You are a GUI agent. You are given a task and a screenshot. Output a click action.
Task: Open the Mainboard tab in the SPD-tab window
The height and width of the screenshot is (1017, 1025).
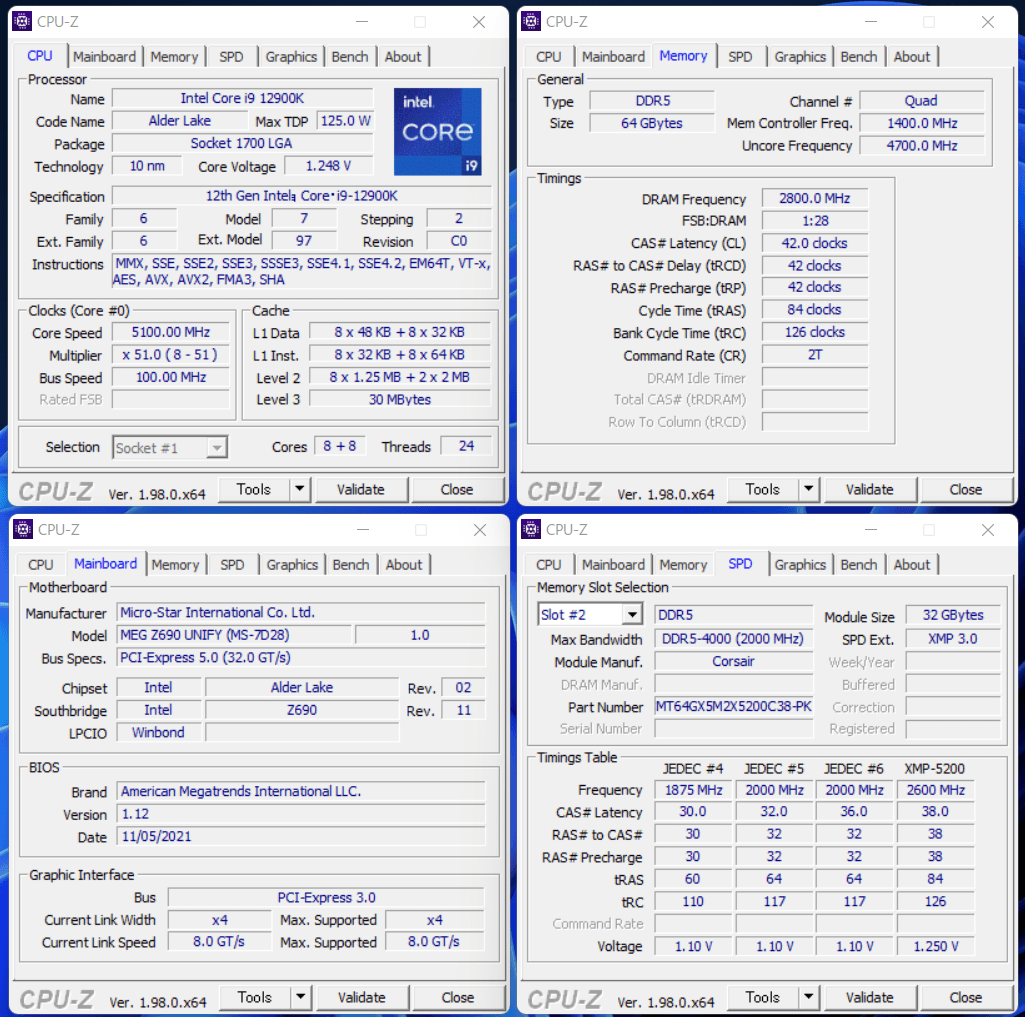click(x=613, y=564)
